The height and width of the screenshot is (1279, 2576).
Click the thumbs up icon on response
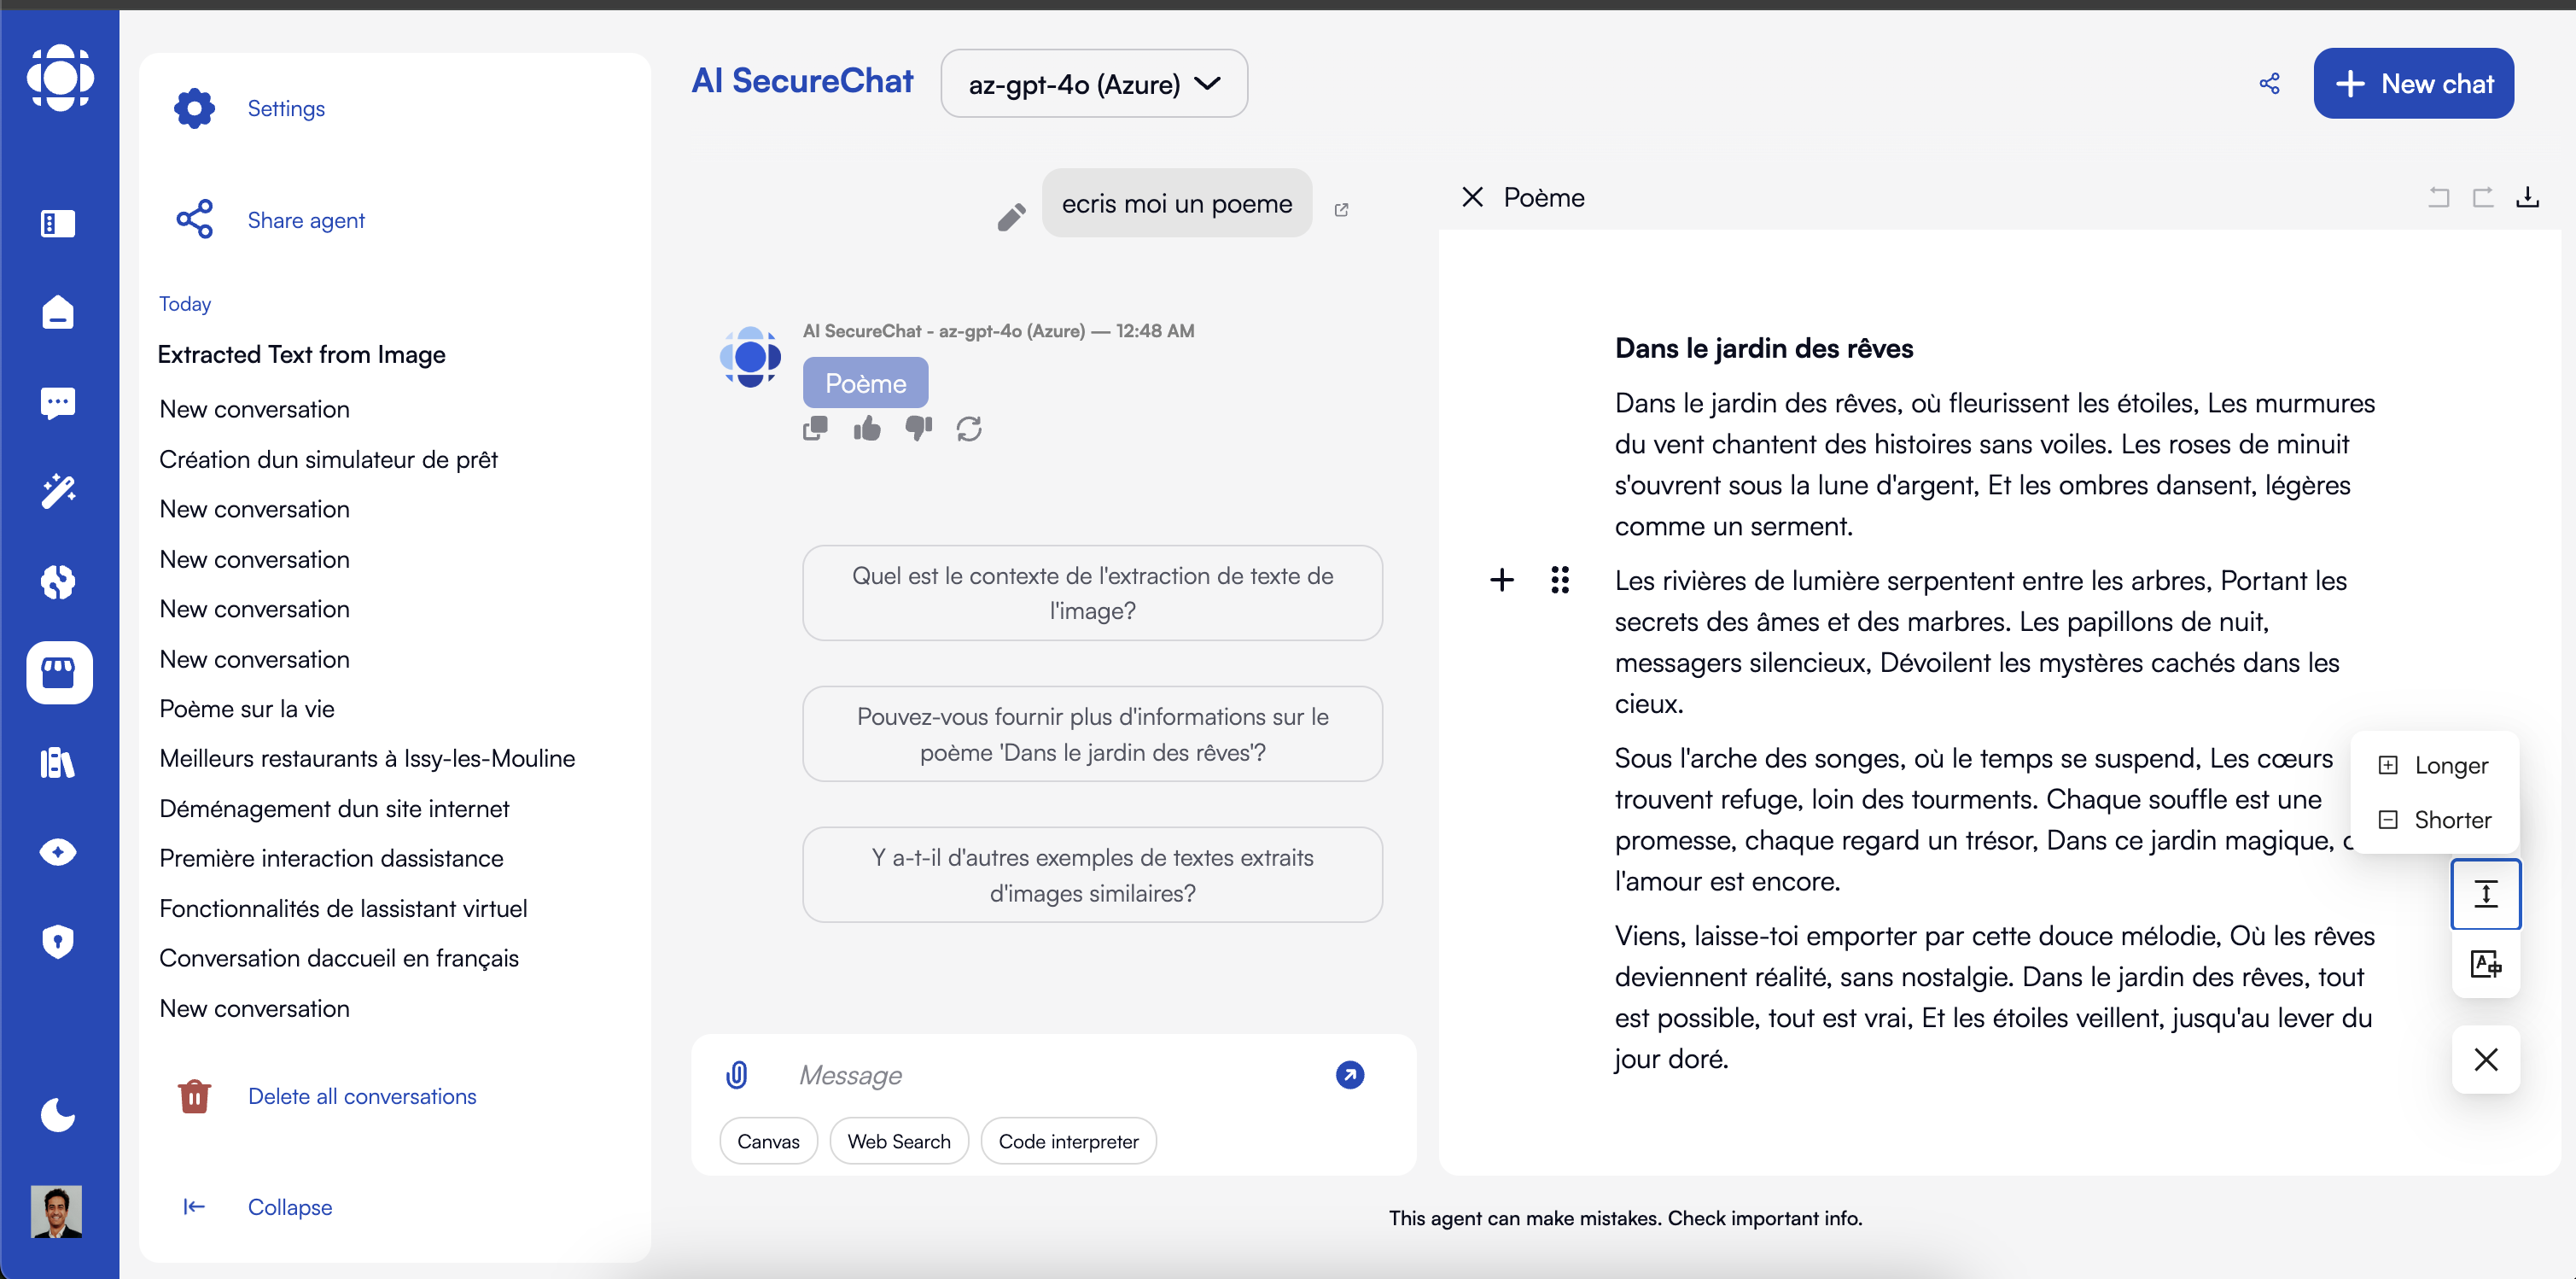pyautogui.click(x=866, y=429)
